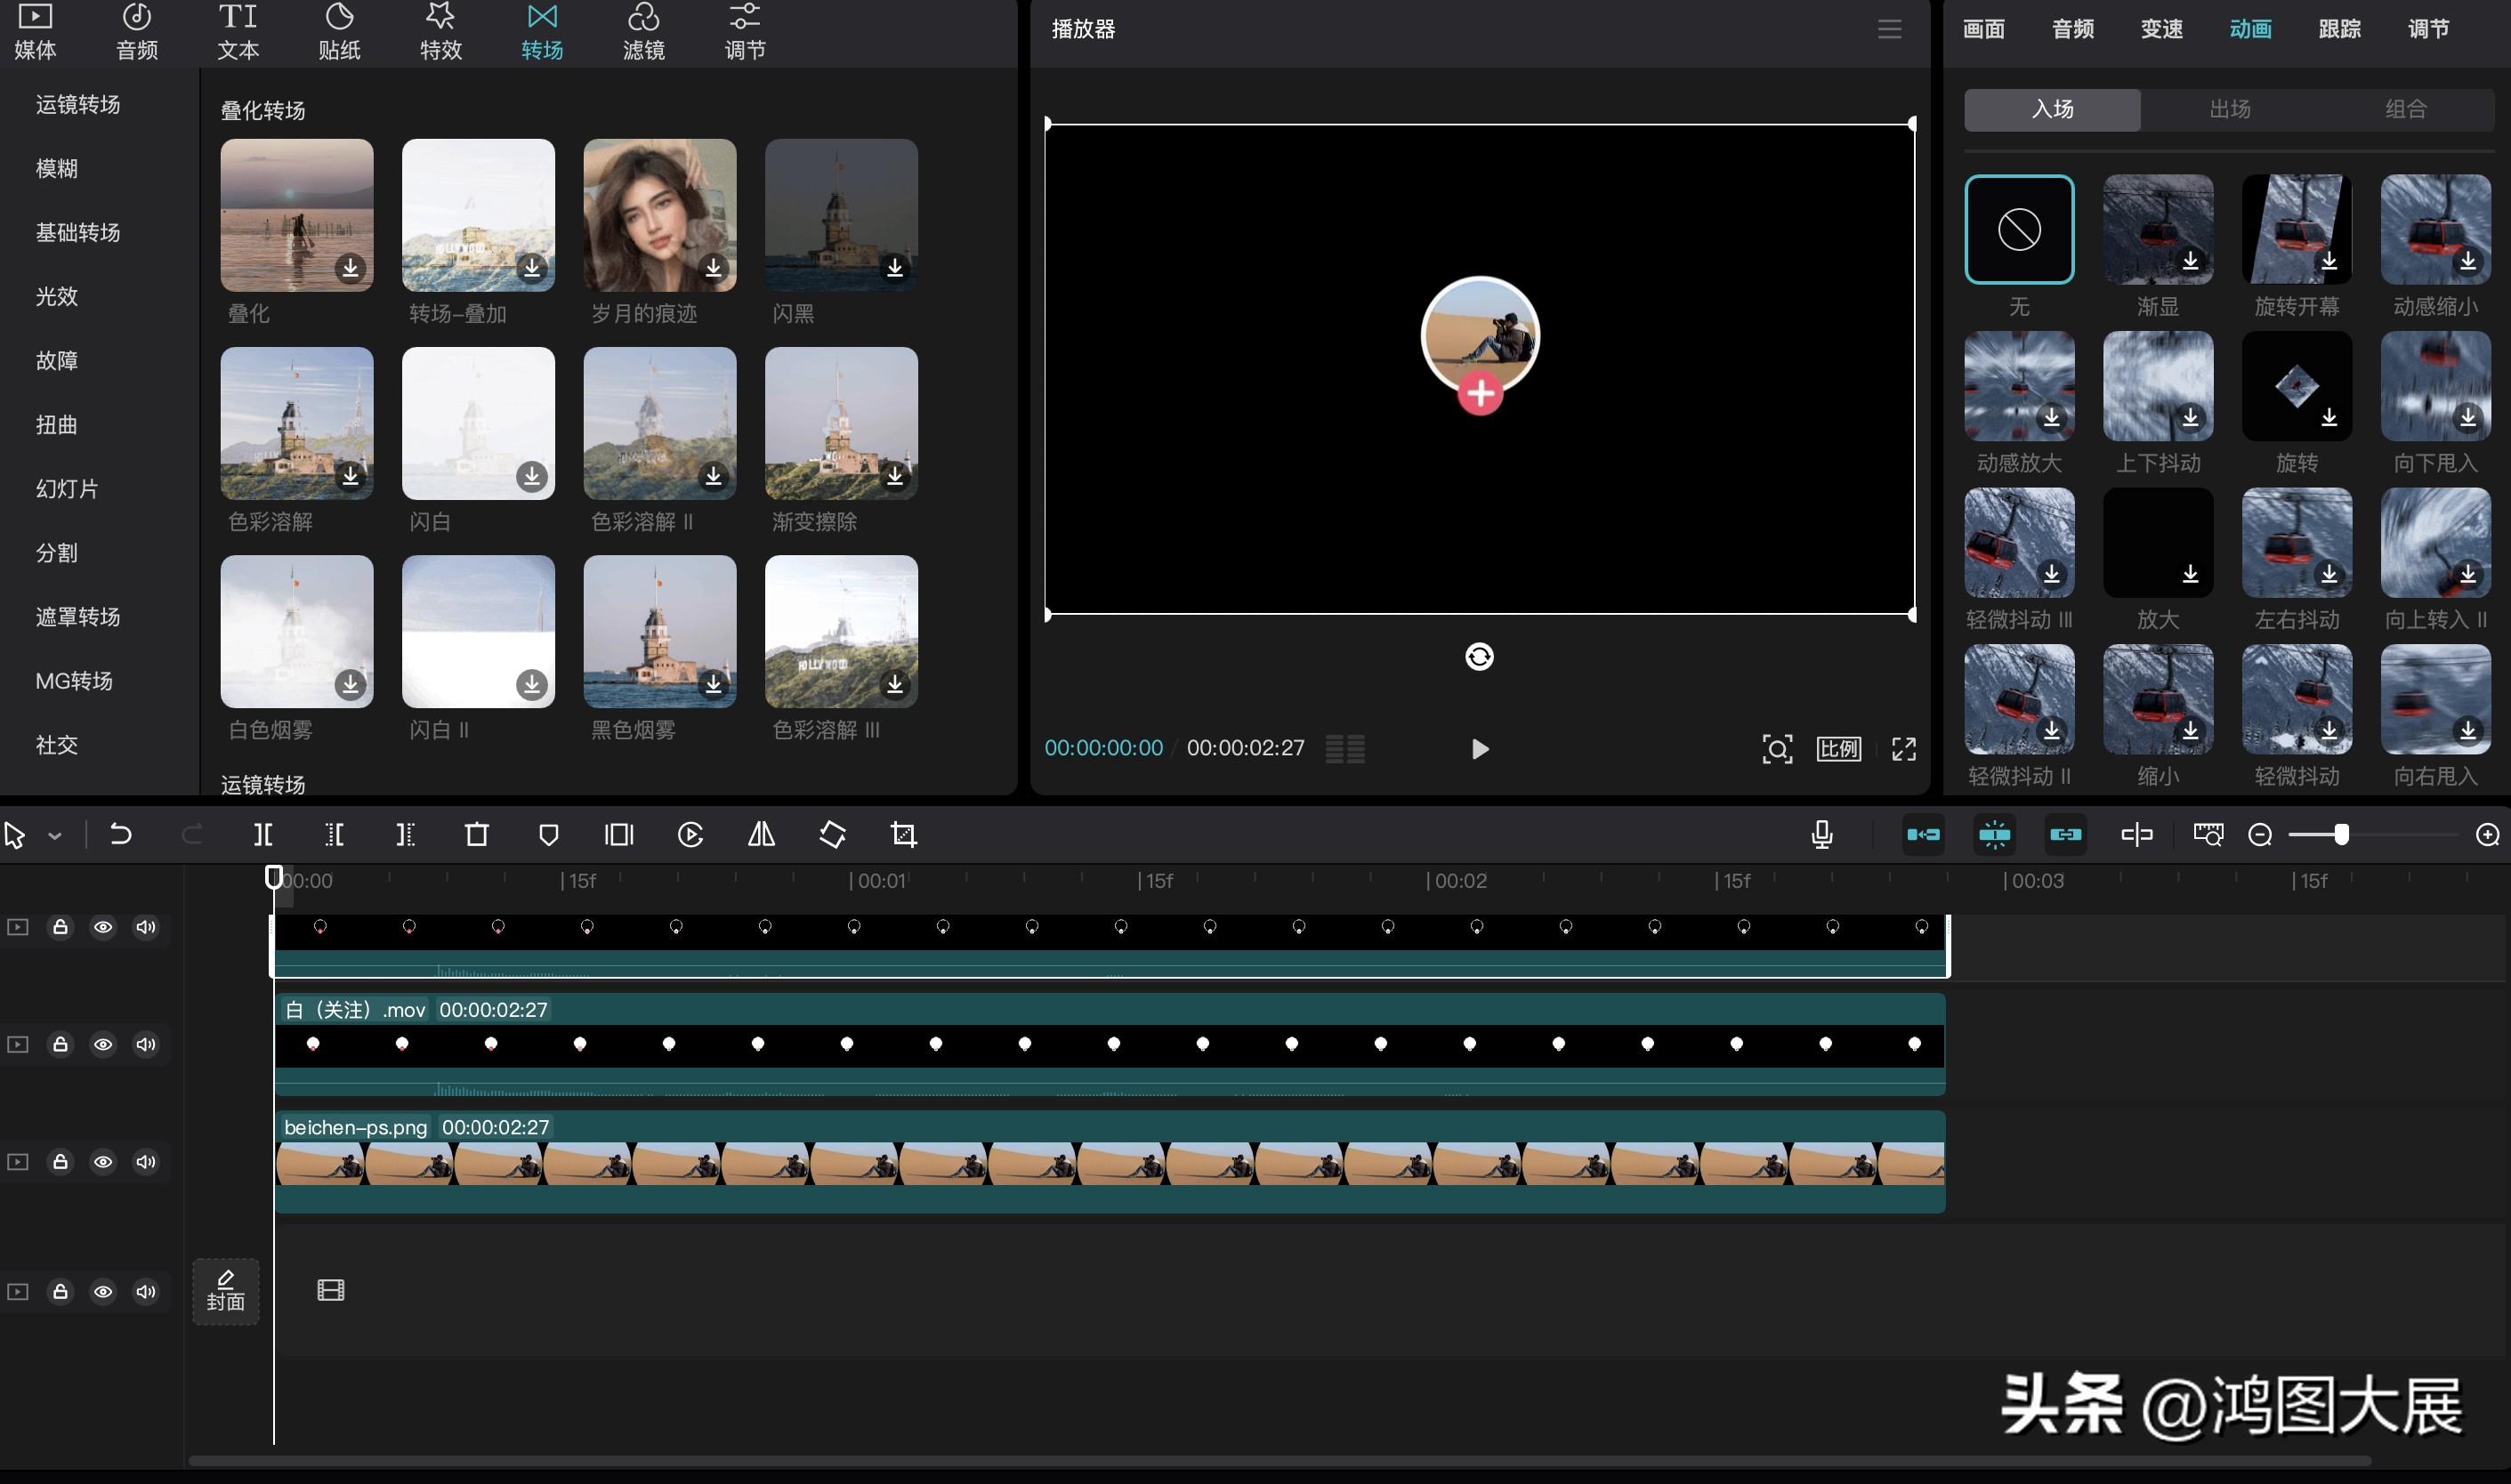The width and height of the screenshot is (2511, 1484).
Task: Switch to the 转场 transitions tab
Action: [x=542, y=32]
